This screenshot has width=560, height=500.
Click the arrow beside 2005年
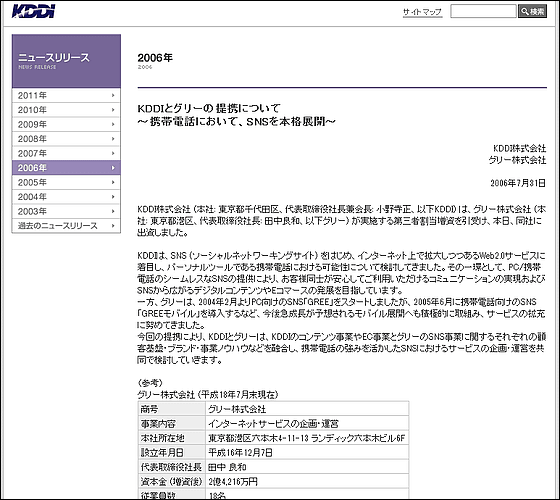click(113, 182)
